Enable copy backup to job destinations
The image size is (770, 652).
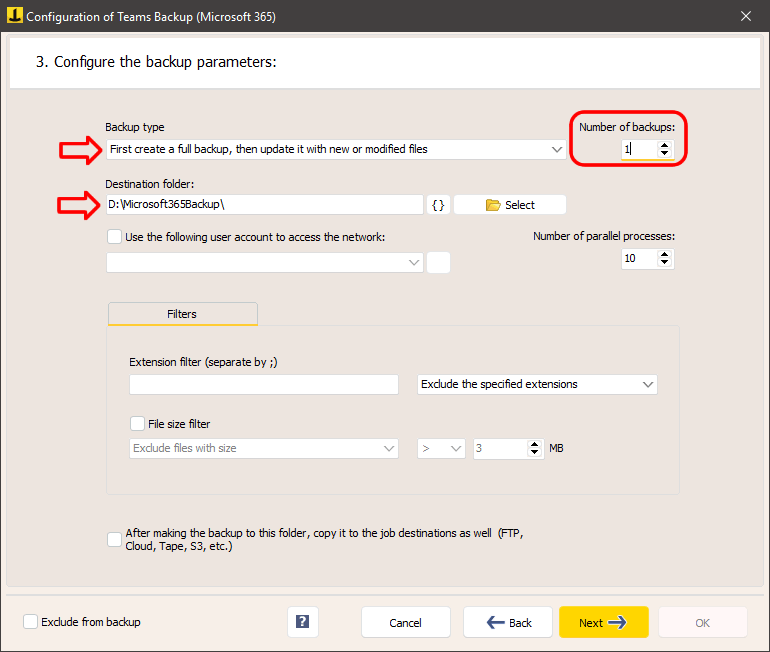[114, 540]
